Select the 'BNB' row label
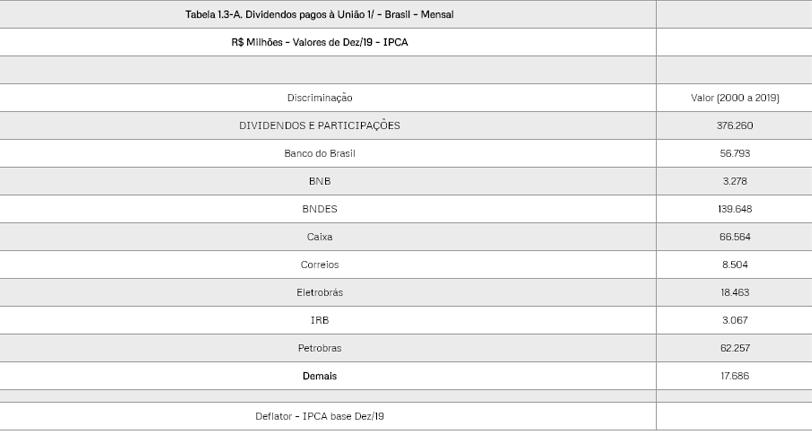Viewport: 812px width, 431px height. [x=319, y=181]
